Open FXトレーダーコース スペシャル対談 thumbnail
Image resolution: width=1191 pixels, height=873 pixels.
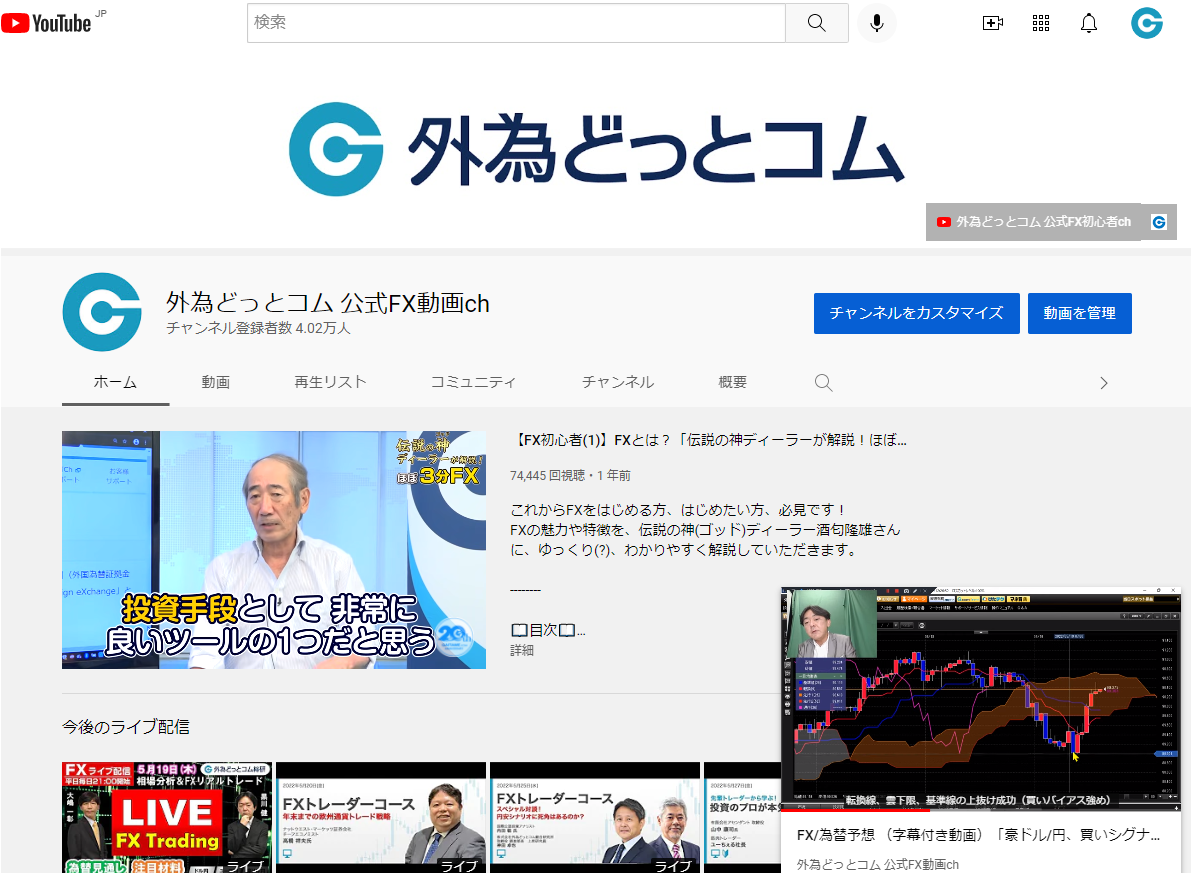pyautogui.click(x=595, y=818)
